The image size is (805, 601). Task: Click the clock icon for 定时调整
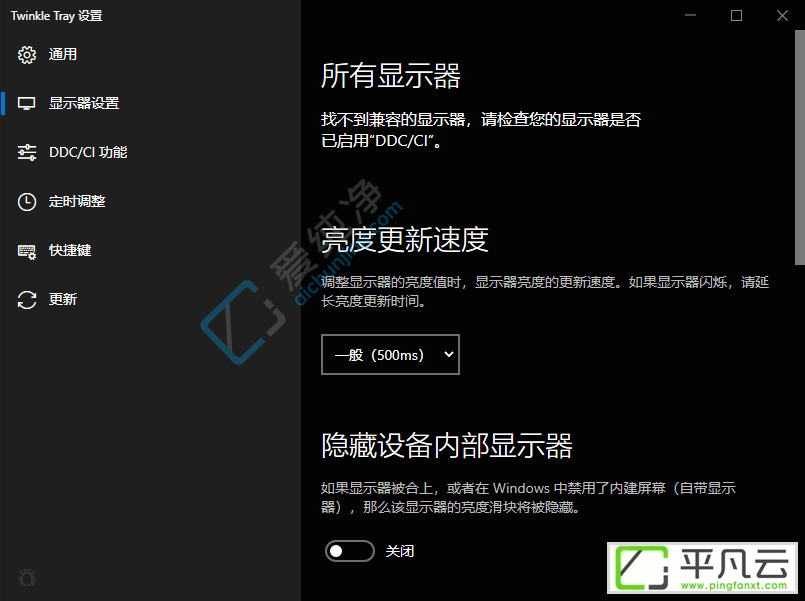(x=27, y=202)
